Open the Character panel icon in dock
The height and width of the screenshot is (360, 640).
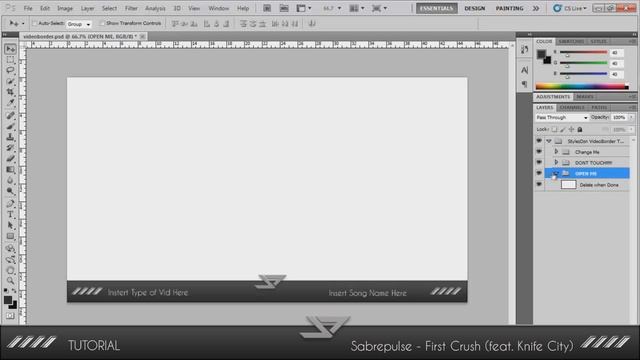(x=524, y=70)
